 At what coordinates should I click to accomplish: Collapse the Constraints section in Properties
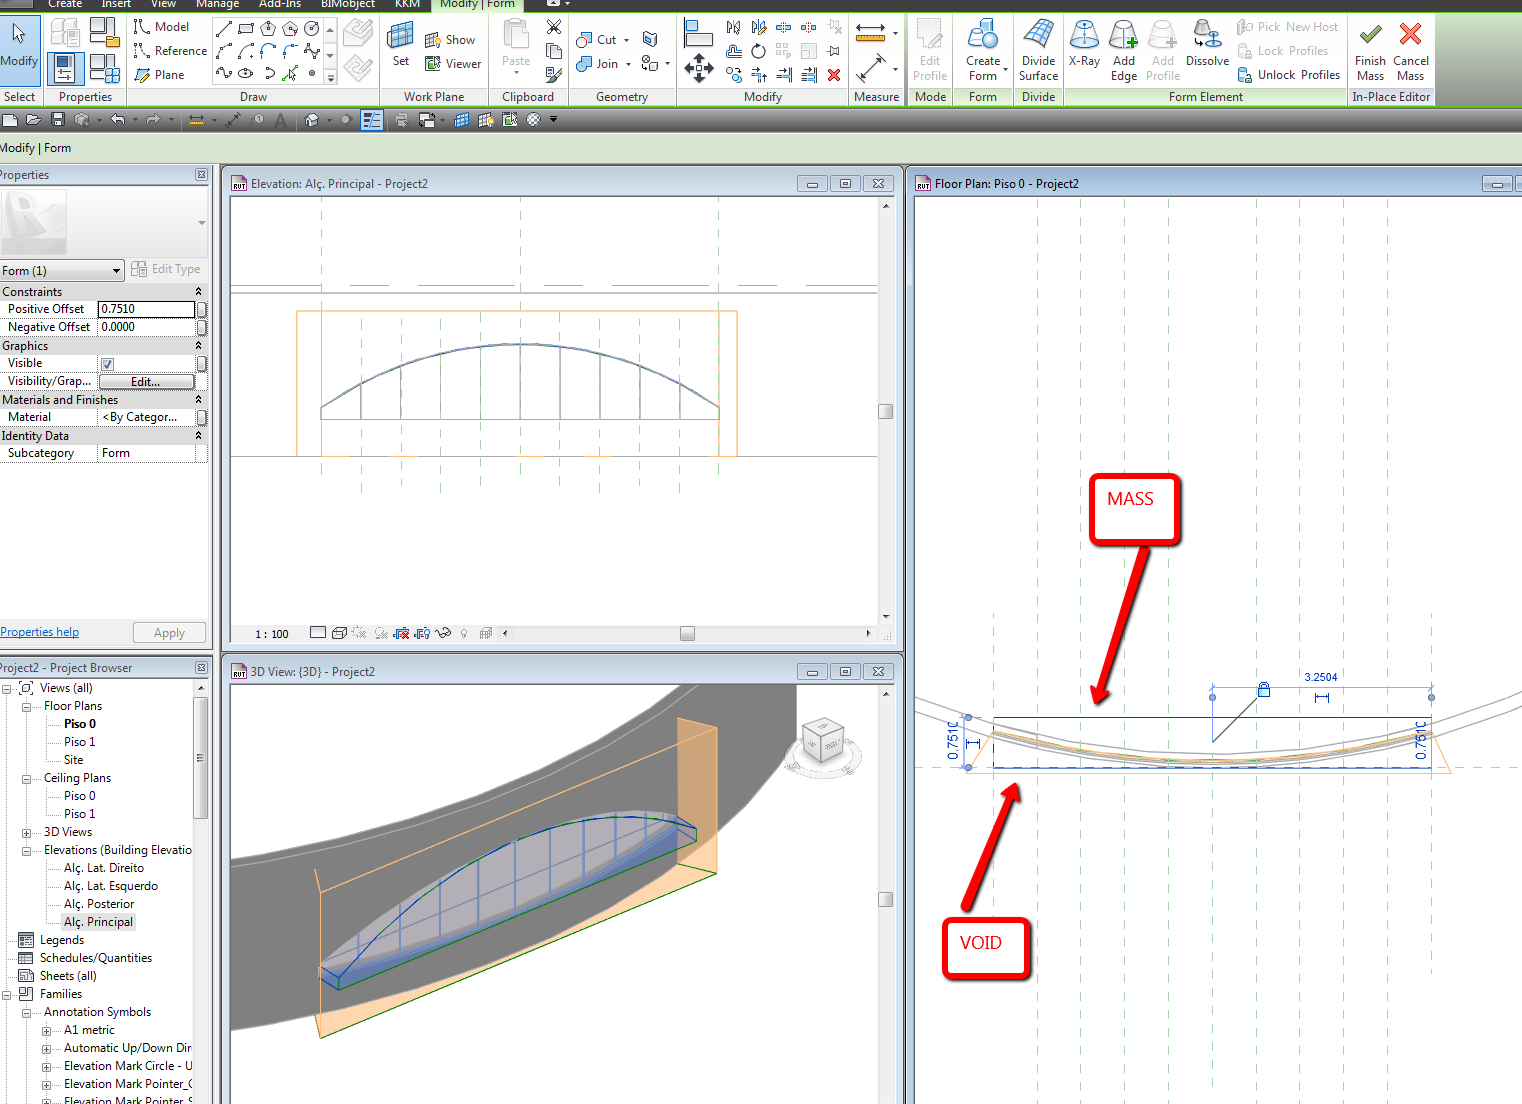(198, 292)
